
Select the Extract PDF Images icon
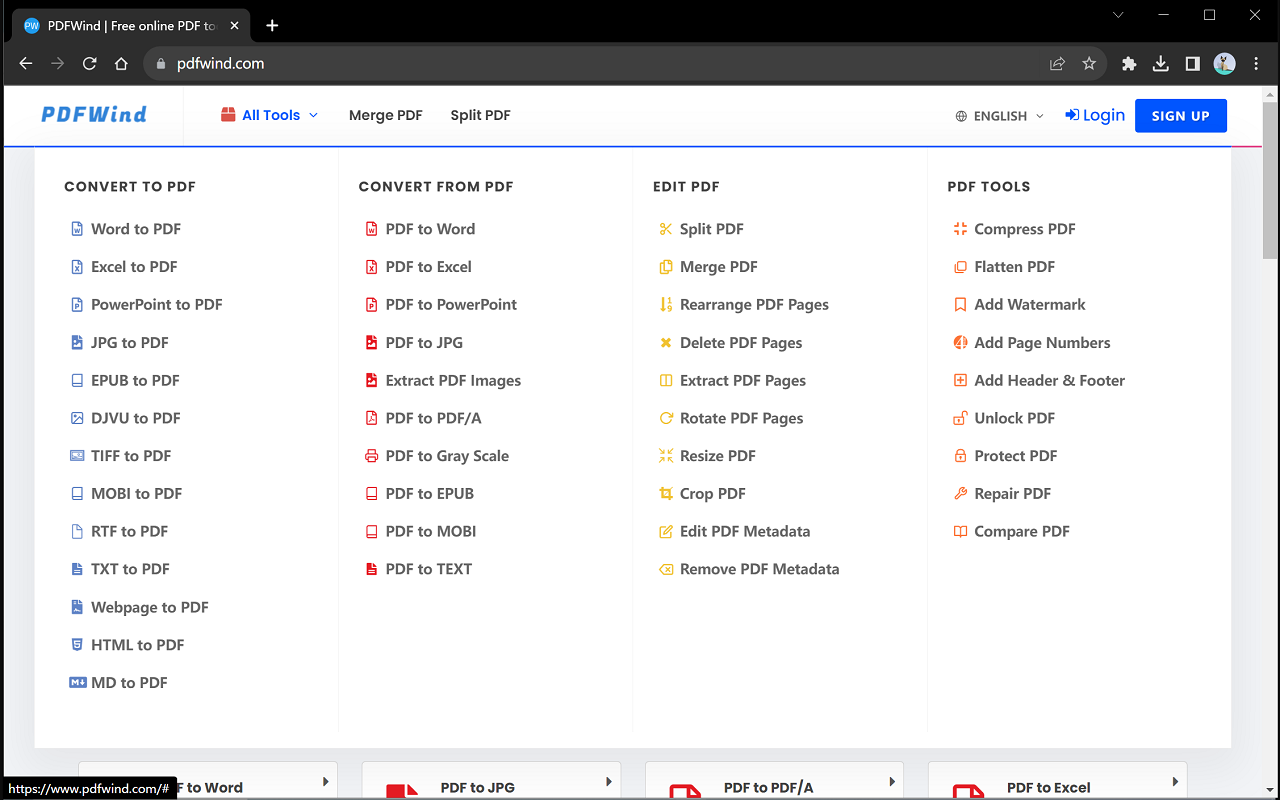click(x=371, y=380)
